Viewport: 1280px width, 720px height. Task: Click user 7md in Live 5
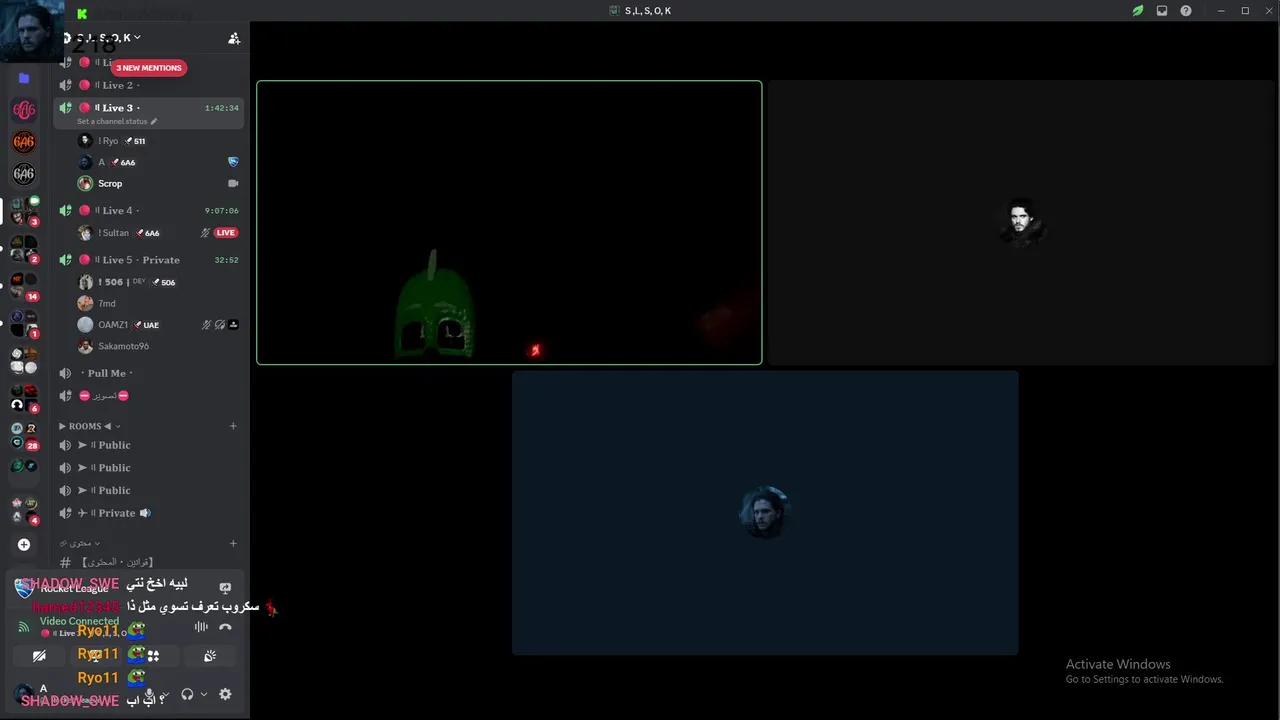pyautogui.click(x=160, y=303)
